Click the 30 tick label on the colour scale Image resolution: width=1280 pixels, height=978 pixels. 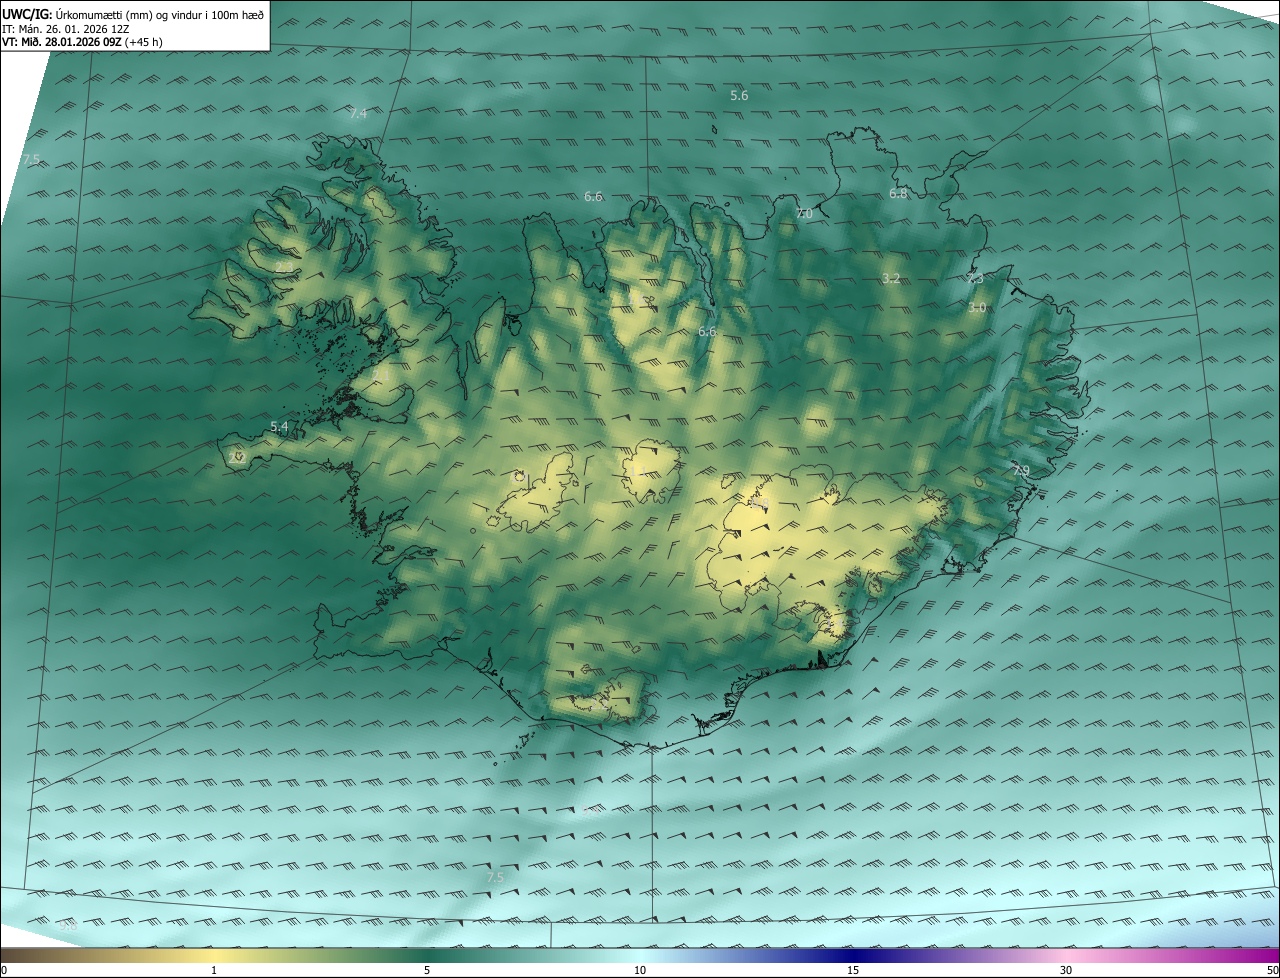[1066, 970]
